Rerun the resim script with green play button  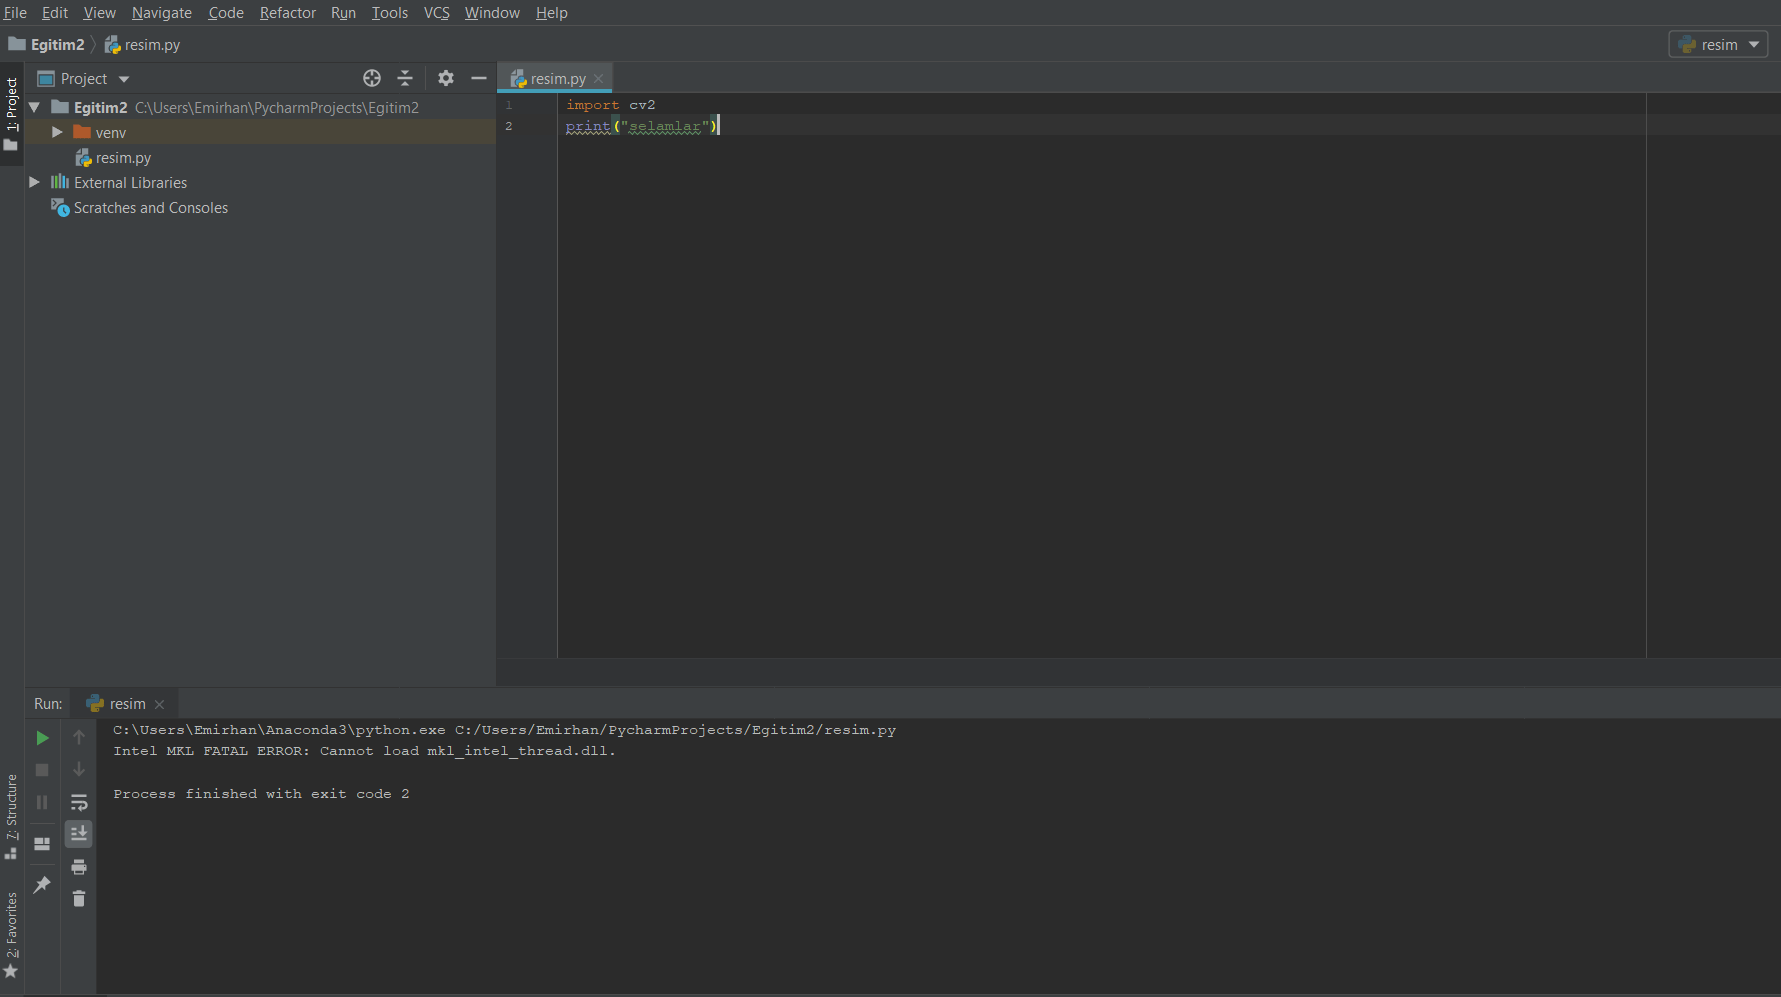pyautogui.click(x=42, y=738)
